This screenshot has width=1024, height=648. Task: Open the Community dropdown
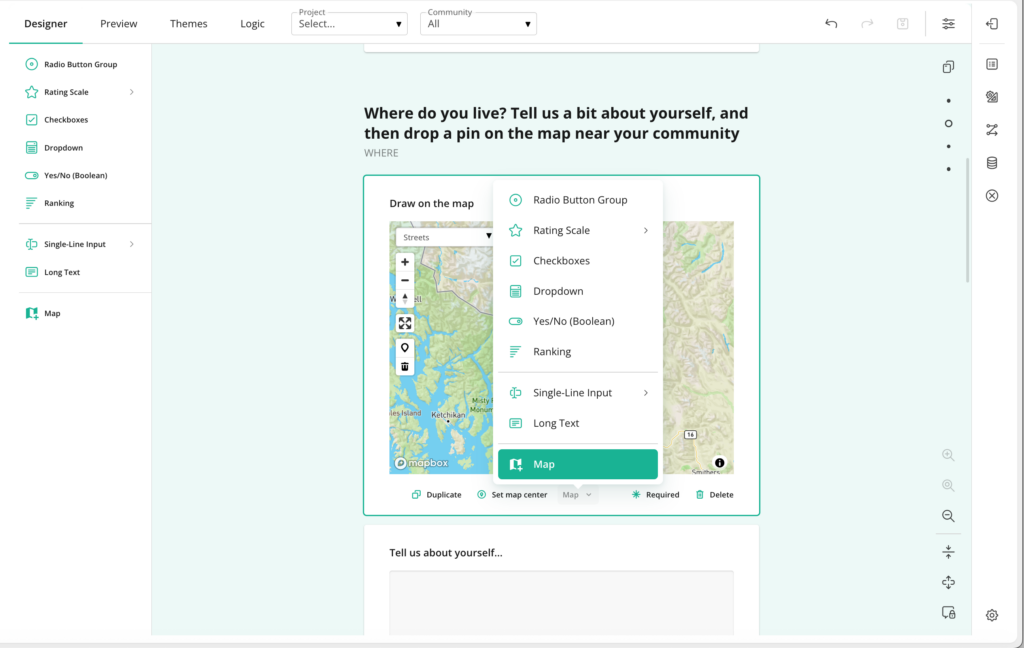point(479,24)
